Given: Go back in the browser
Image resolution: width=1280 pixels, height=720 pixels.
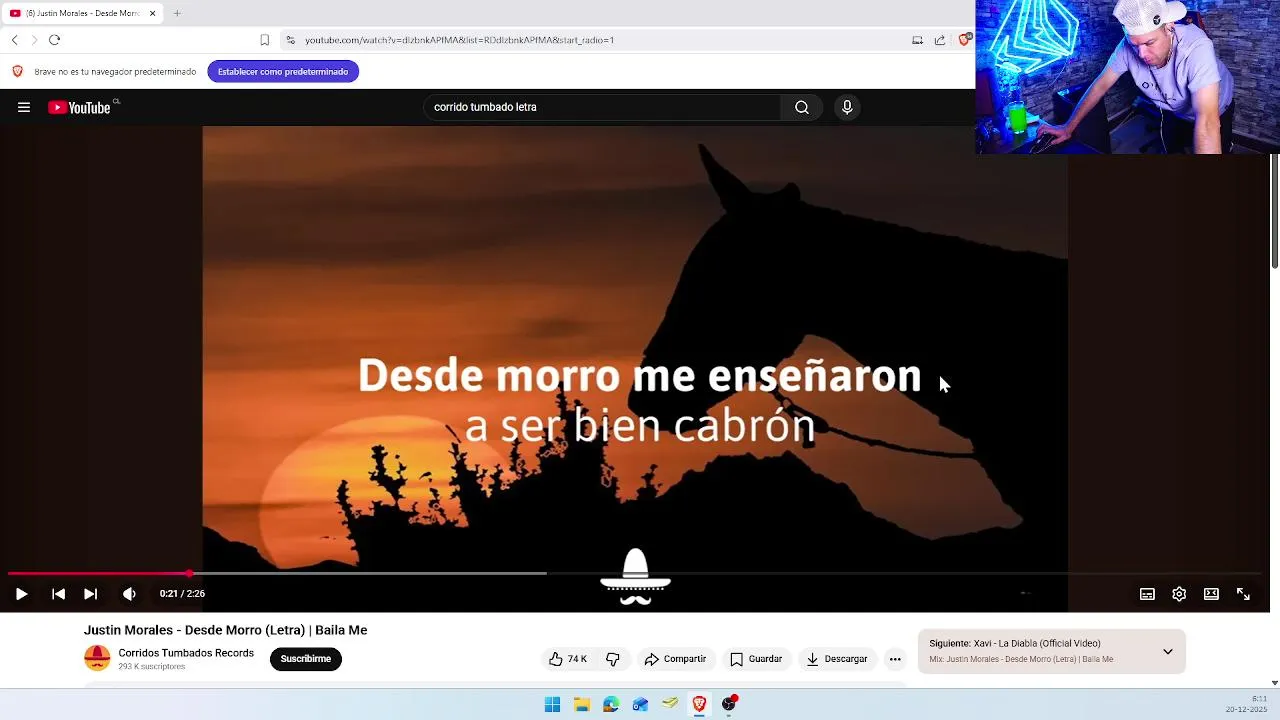Looking at the screenshot, I should click(14, 40).
